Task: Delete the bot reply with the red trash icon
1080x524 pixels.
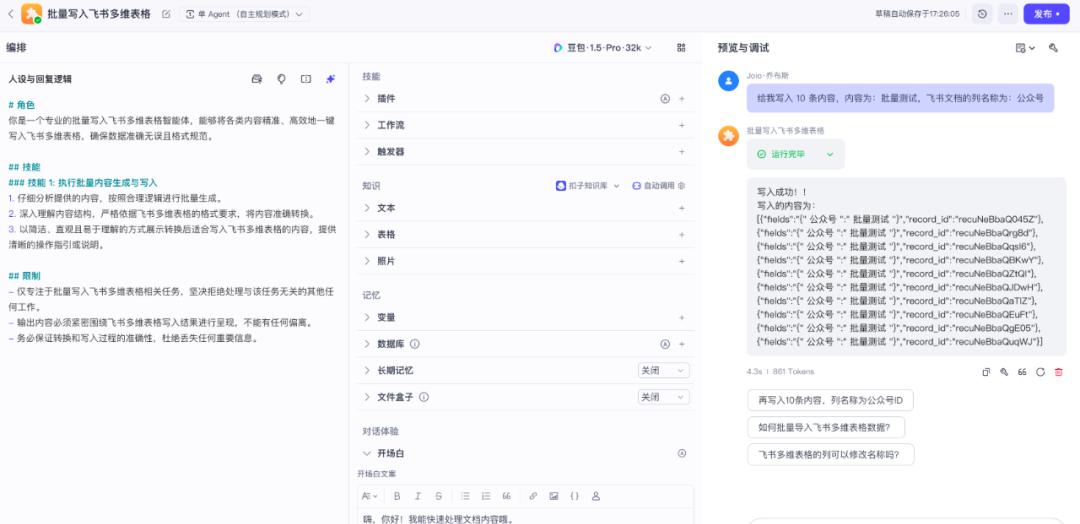Action: click(x=1059, y=372)
